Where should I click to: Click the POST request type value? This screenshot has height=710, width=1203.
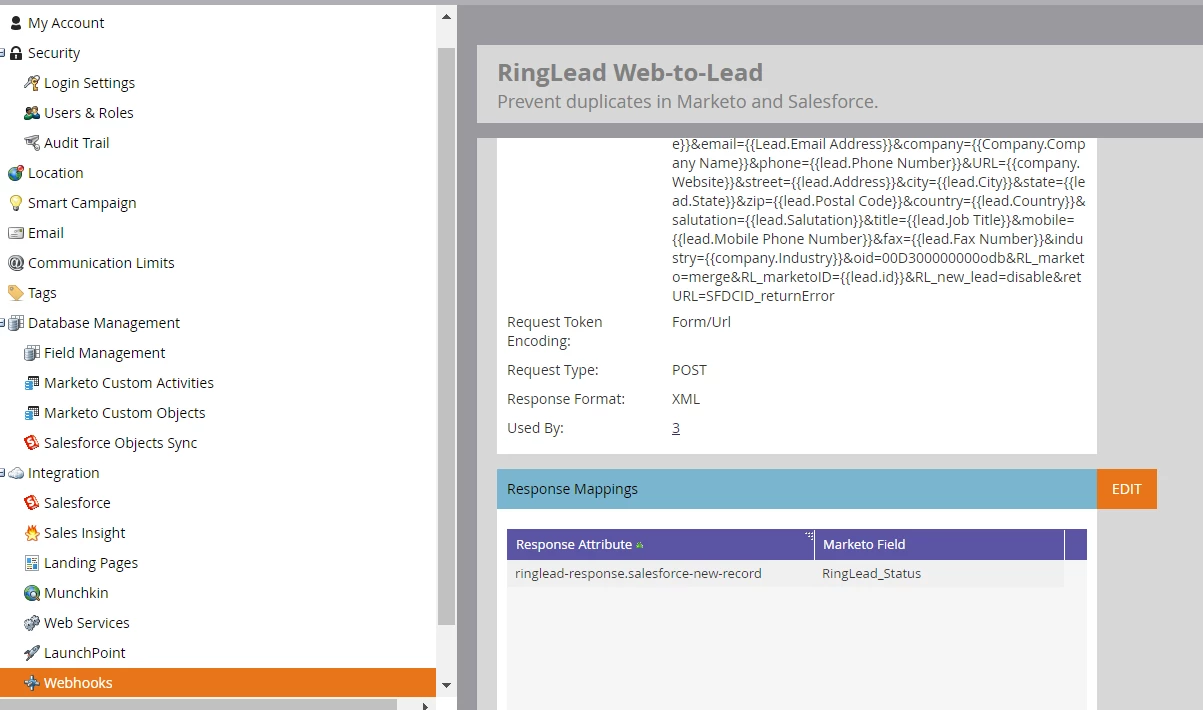coord(689,370)
